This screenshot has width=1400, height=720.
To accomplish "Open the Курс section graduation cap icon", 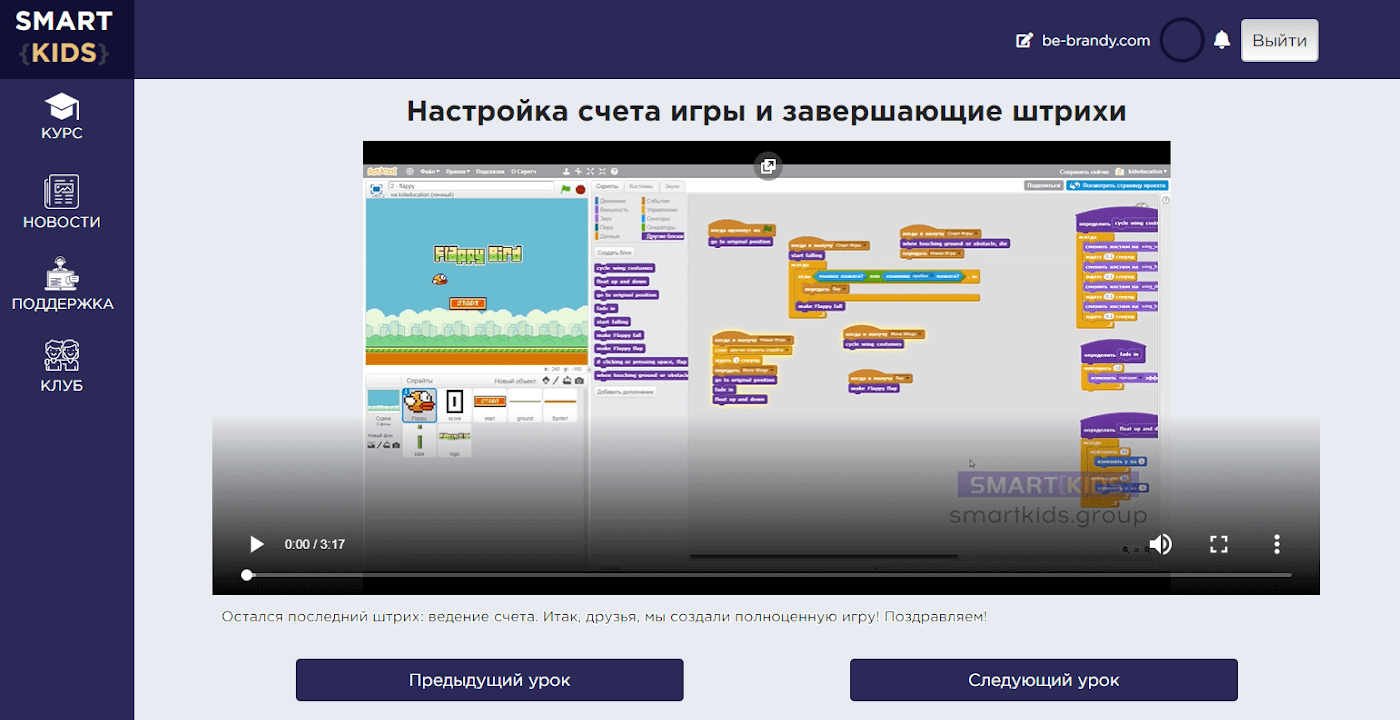I will [62, 106].
